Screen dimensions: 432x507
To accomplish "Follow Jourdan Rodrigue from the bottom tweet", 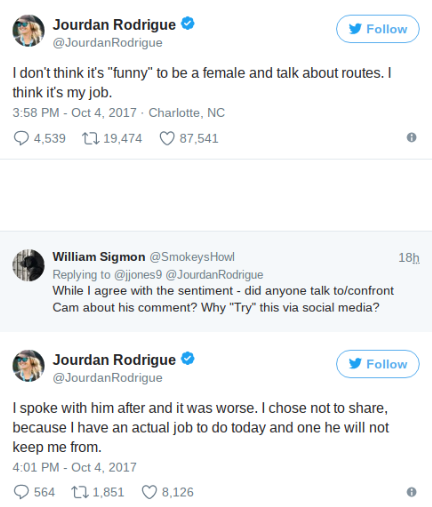I will click(378, 364).
